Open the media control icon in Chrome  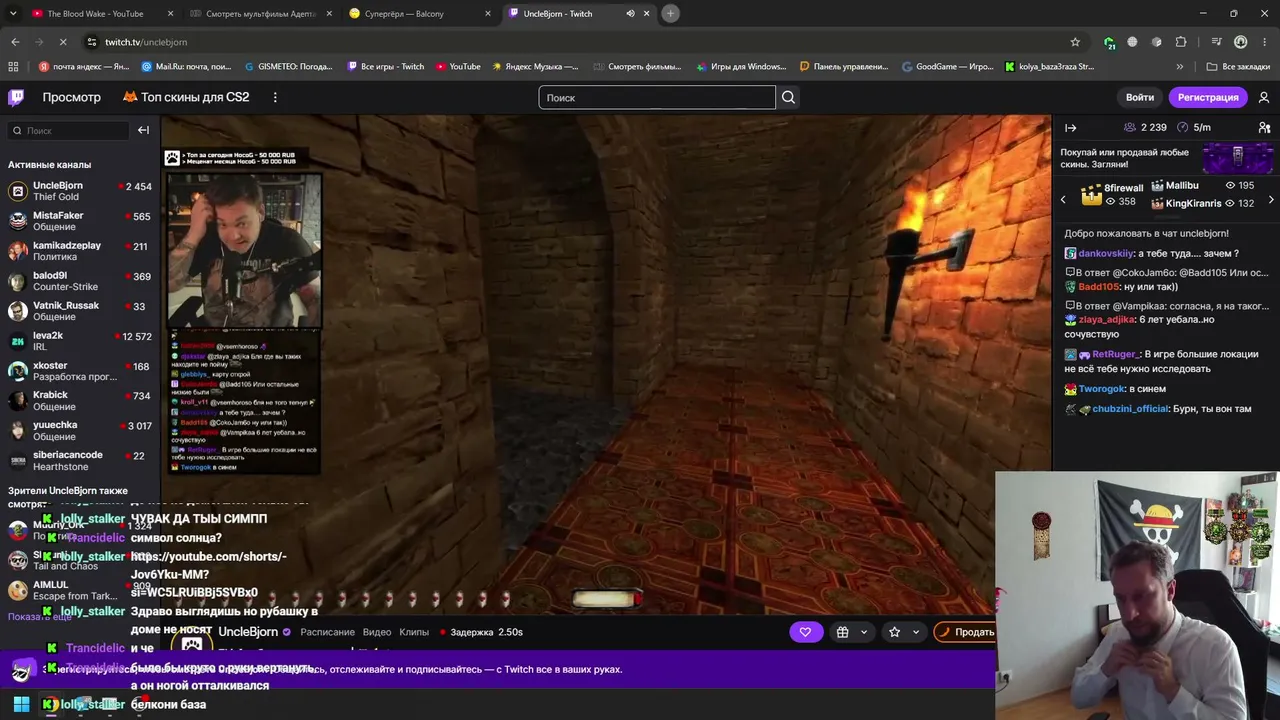click(1216, 42)
